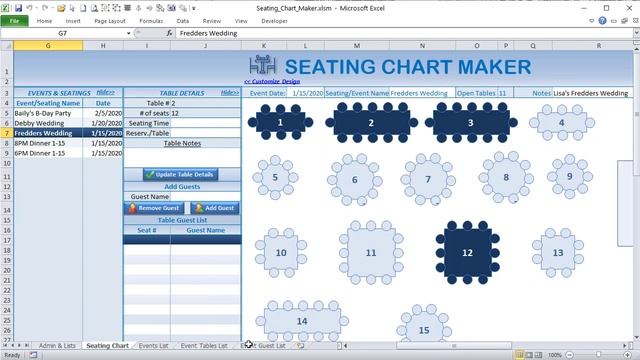Open the Excel Help question mark icon

(602, 21)
